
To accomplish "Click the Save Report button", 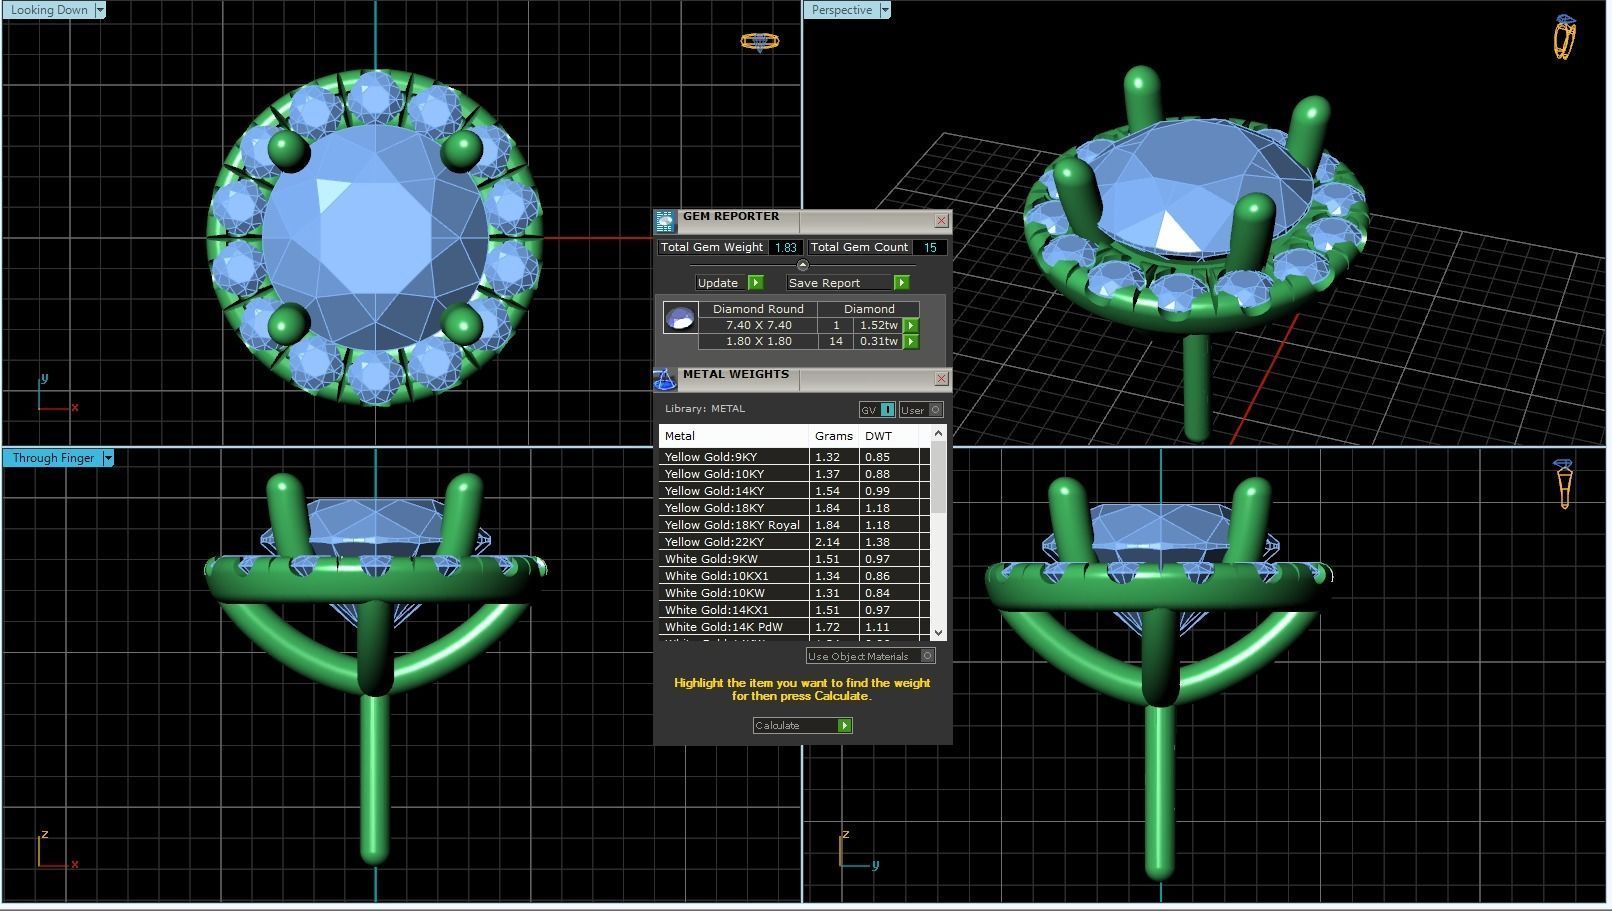I will (x=847, y=283).
